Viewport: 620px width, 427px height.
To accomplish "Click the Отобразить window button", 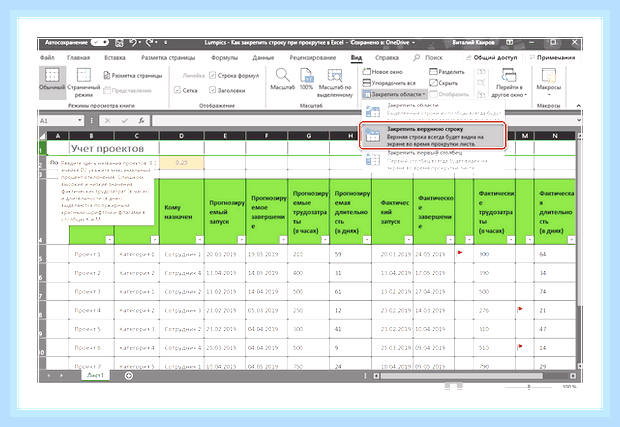I will point(449,94).
